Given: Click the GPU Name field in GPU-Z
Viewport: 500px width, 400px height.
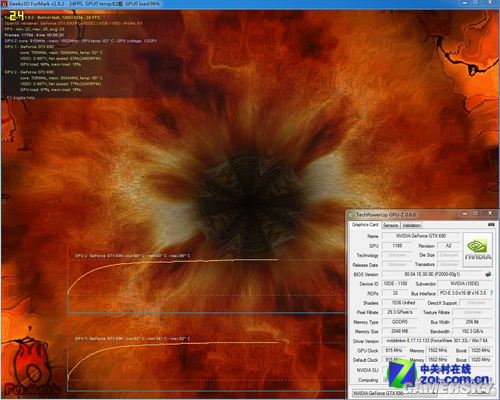Looking at the screenshot, I should pos(421,236).
